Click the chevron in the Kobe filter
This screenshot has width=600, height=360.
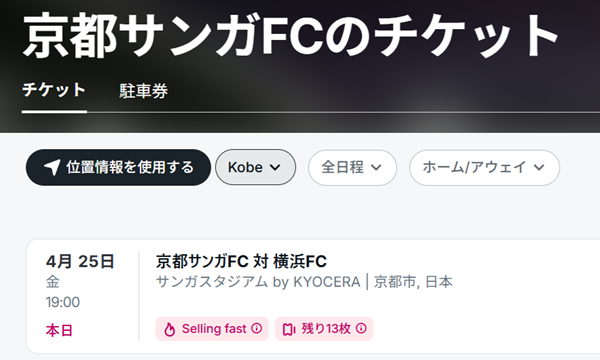275,168
